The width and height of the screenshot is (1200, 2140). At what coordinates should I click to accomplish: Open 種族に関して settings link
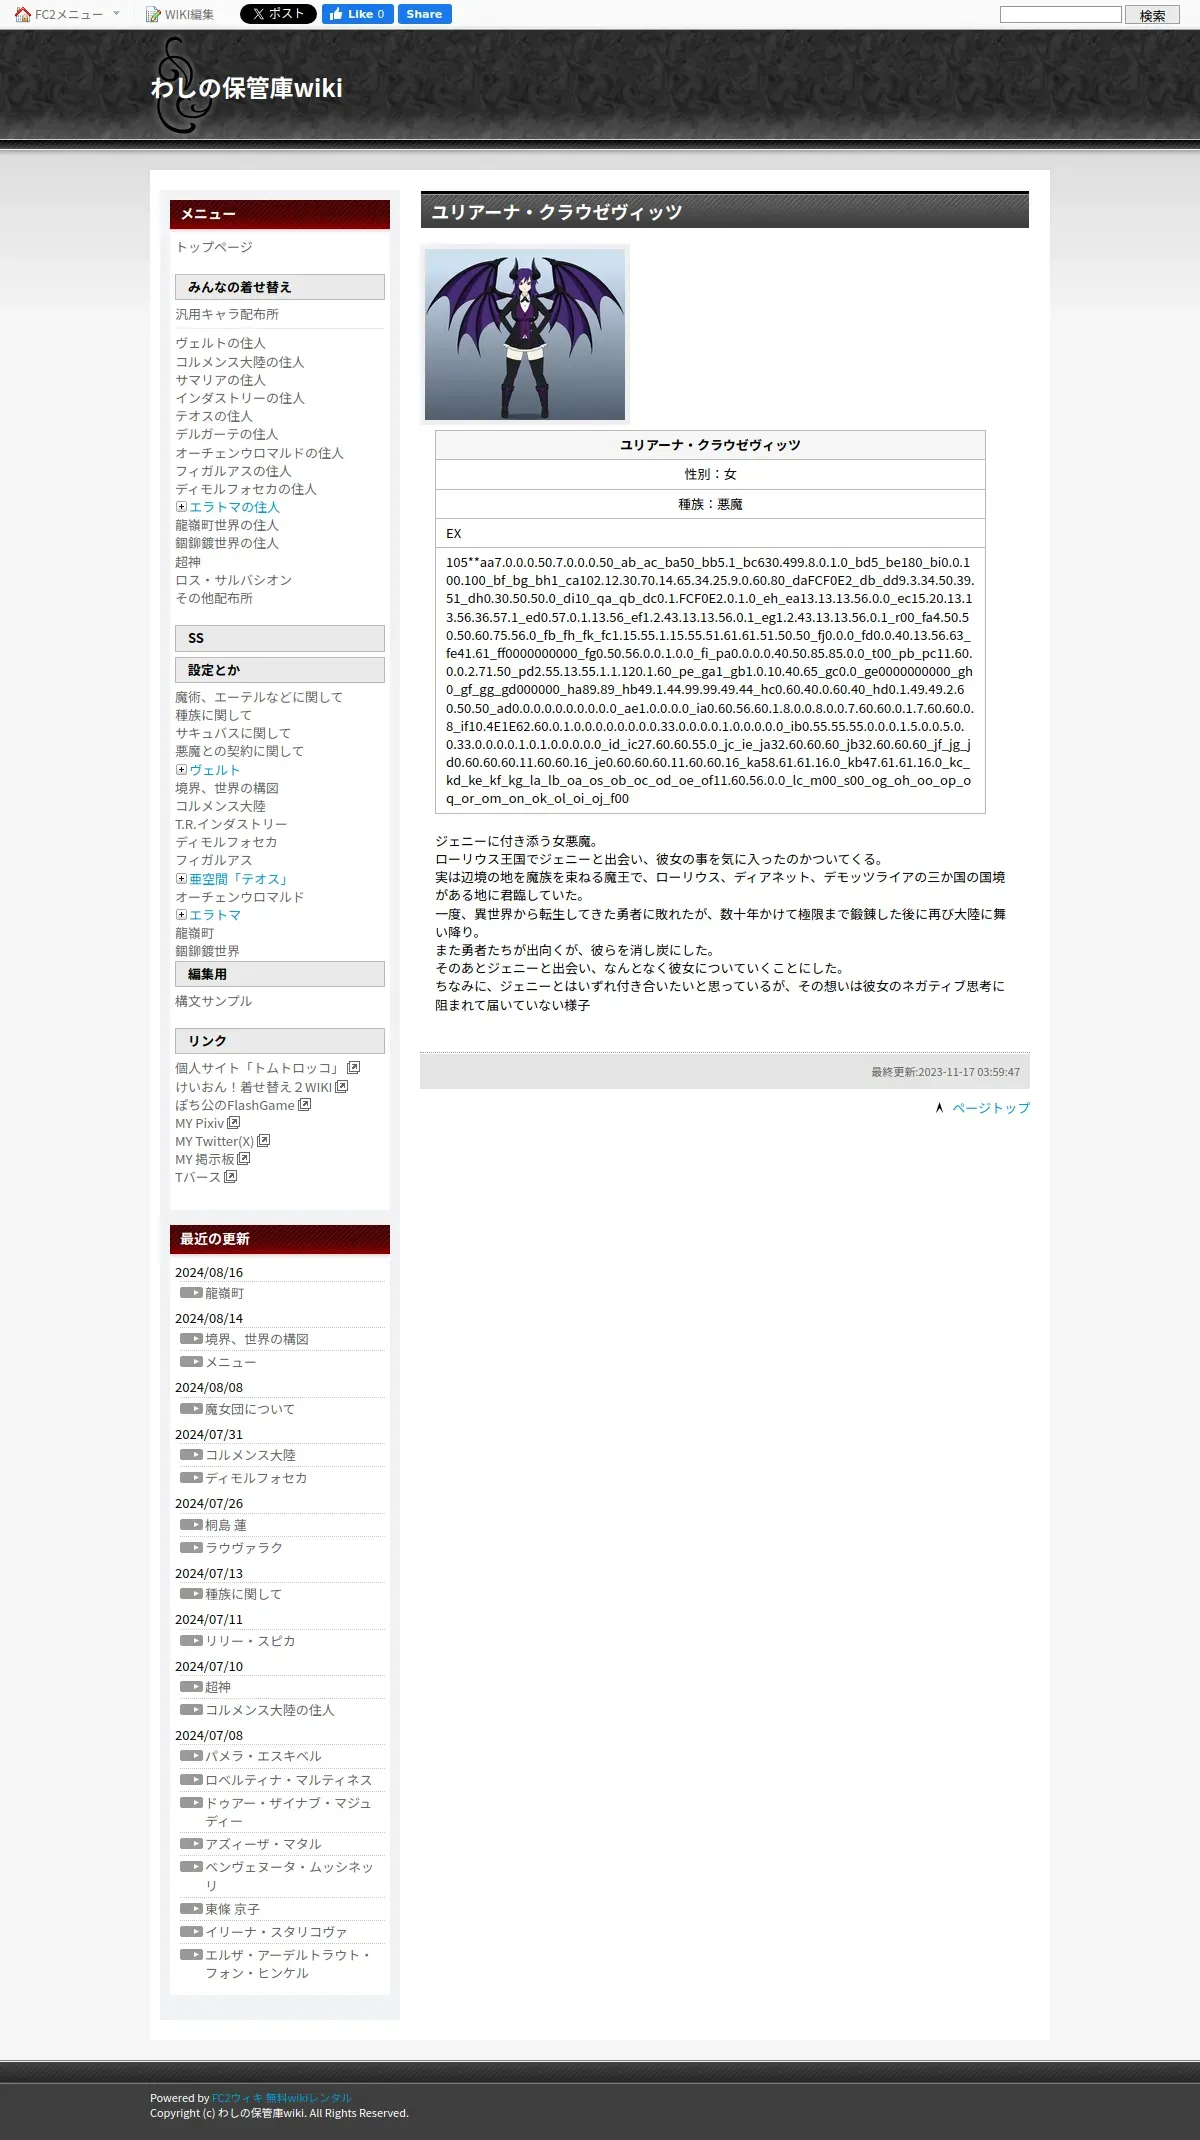(214, 715)
